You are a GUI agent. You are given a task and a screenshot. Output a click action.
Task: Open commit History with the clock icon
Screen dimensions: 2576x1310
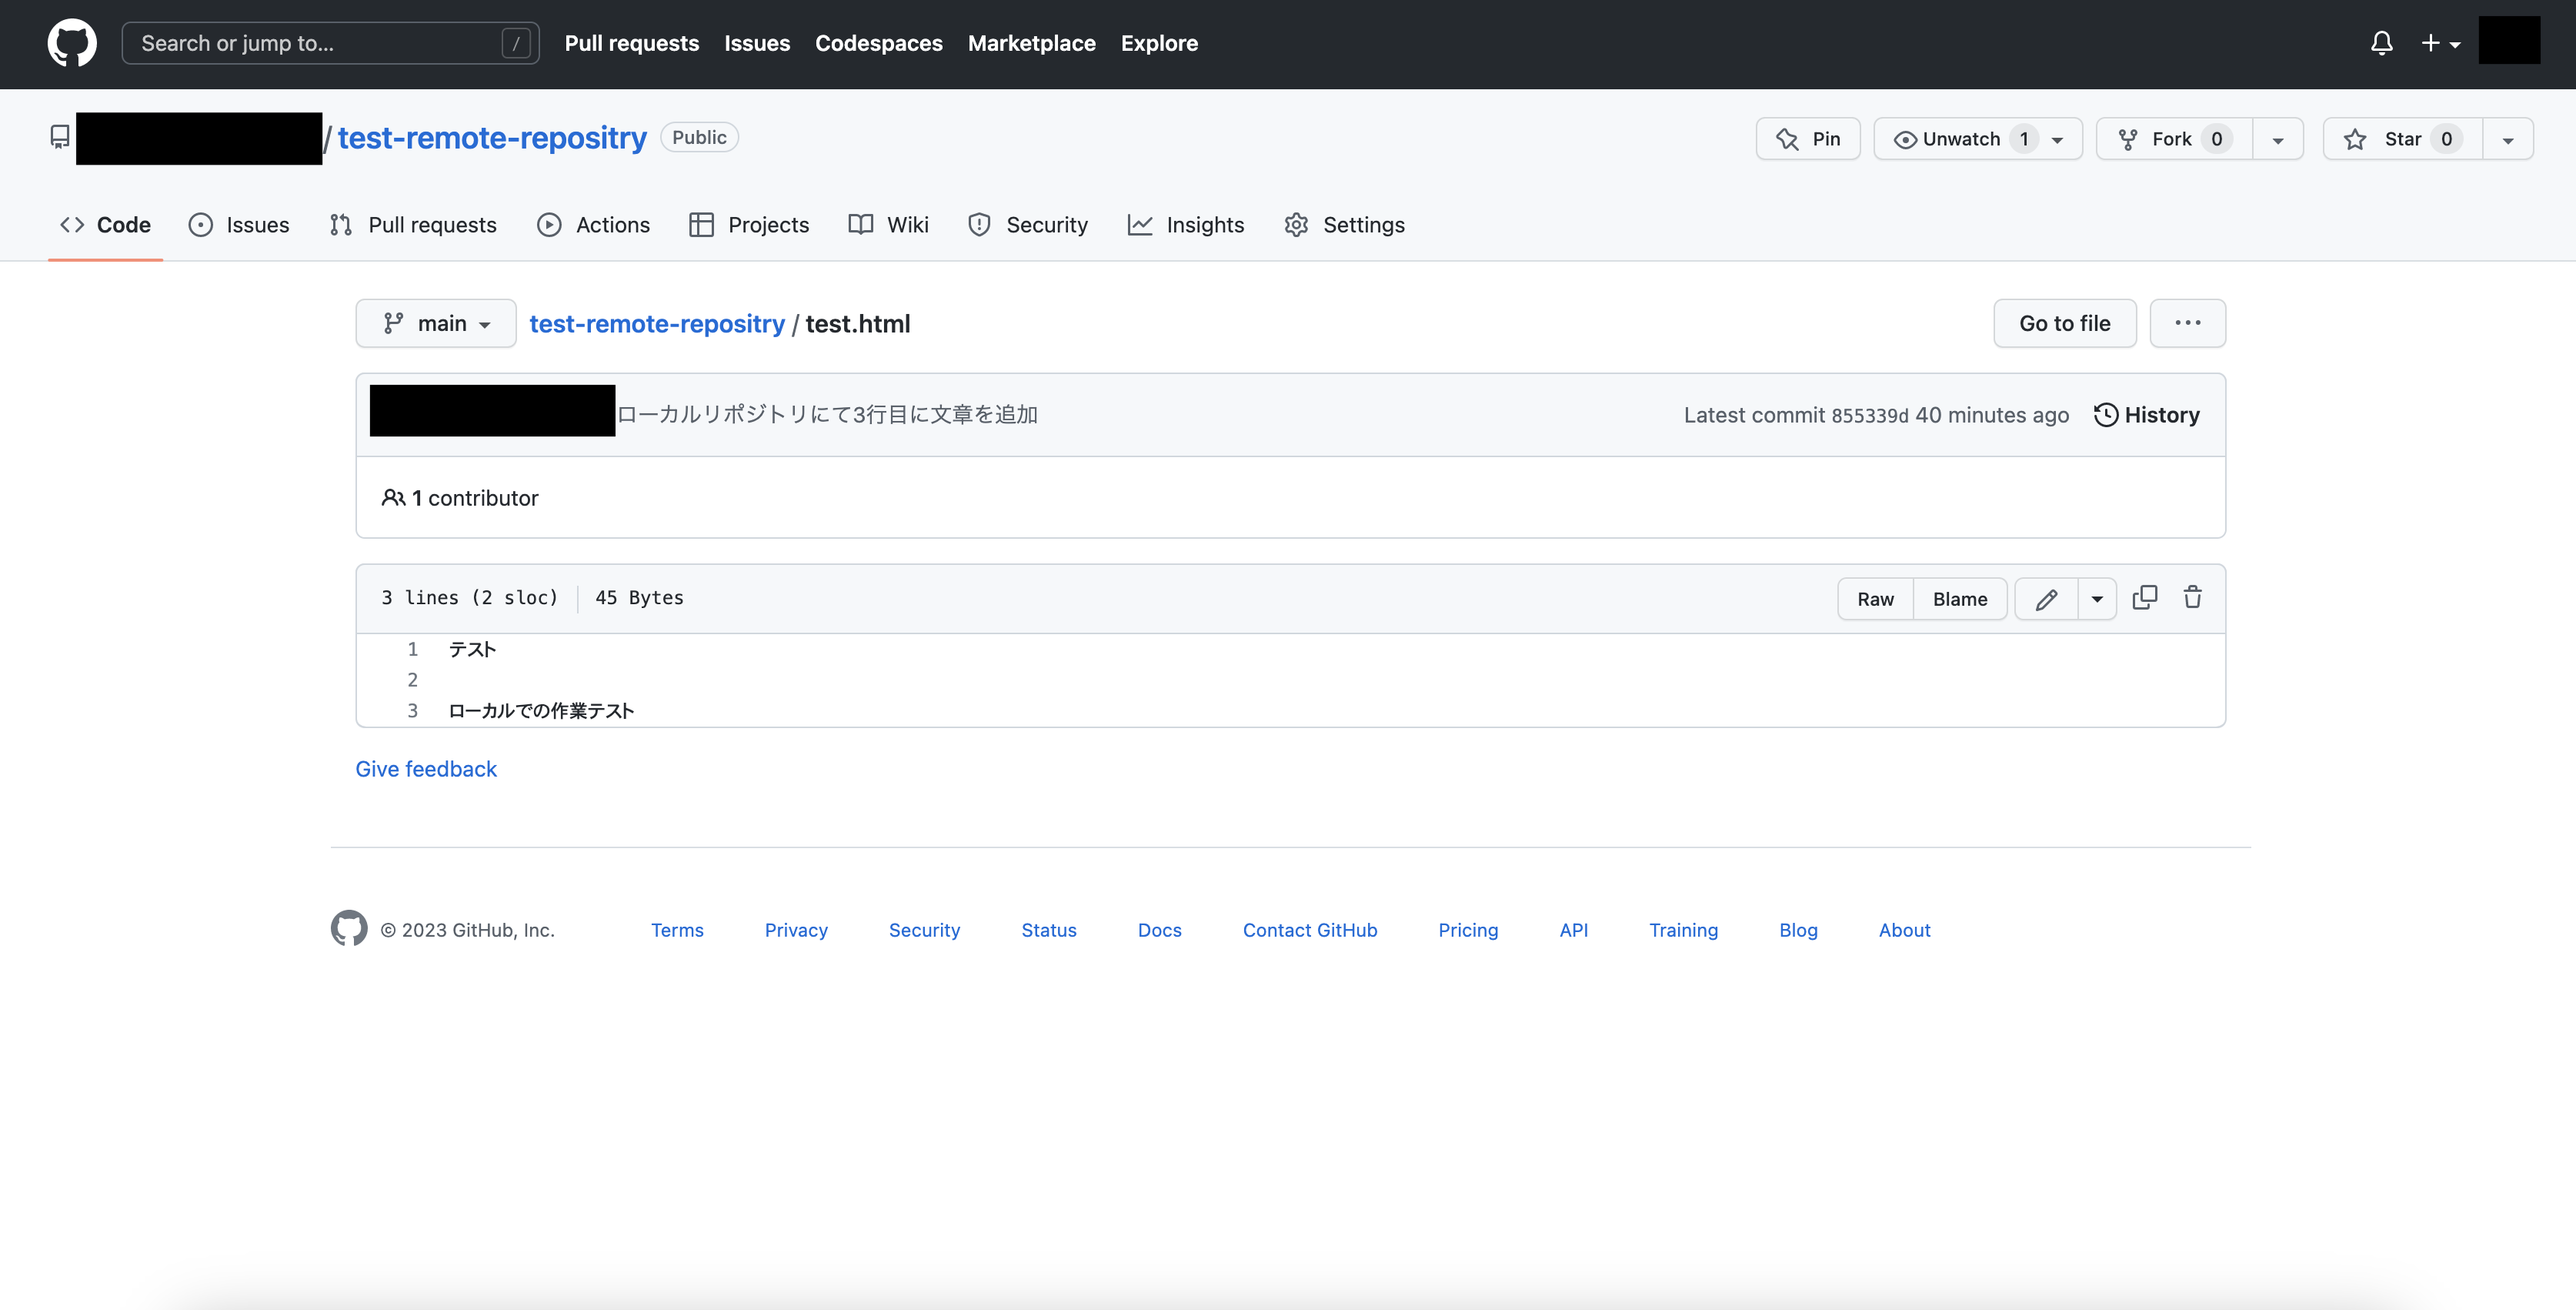[x=2146, y=415]
